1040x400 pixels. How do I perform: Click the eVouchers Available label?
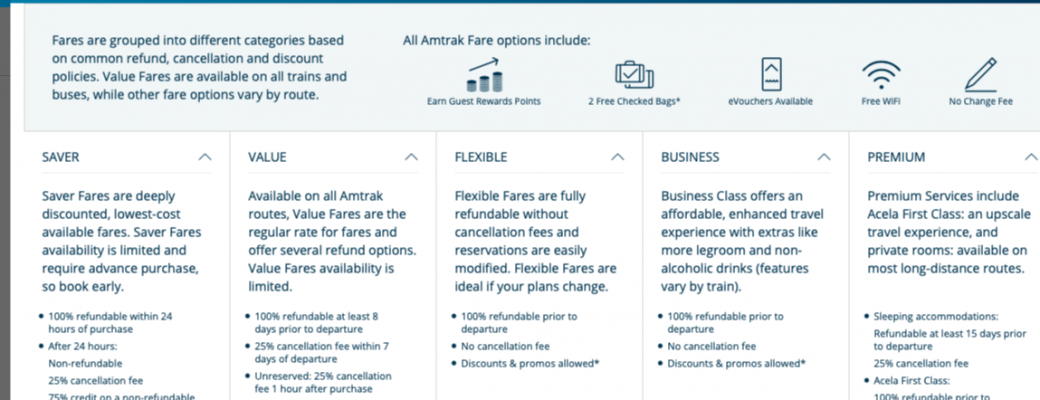pyautogui.click(x=770, y=101)
